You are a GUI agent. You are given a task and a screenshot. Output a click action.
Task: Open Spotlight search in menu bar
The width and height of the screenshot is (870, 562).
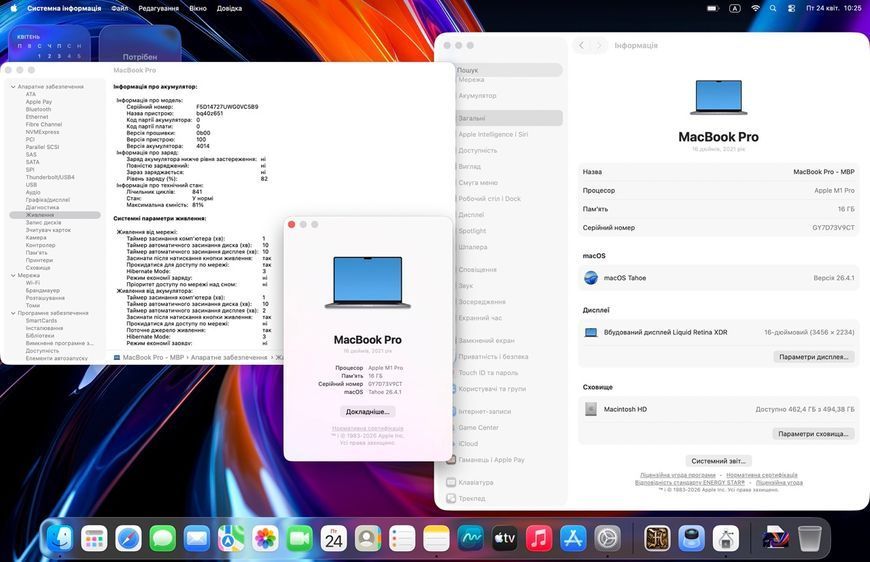pyautogui.click(x=773, y=8)
